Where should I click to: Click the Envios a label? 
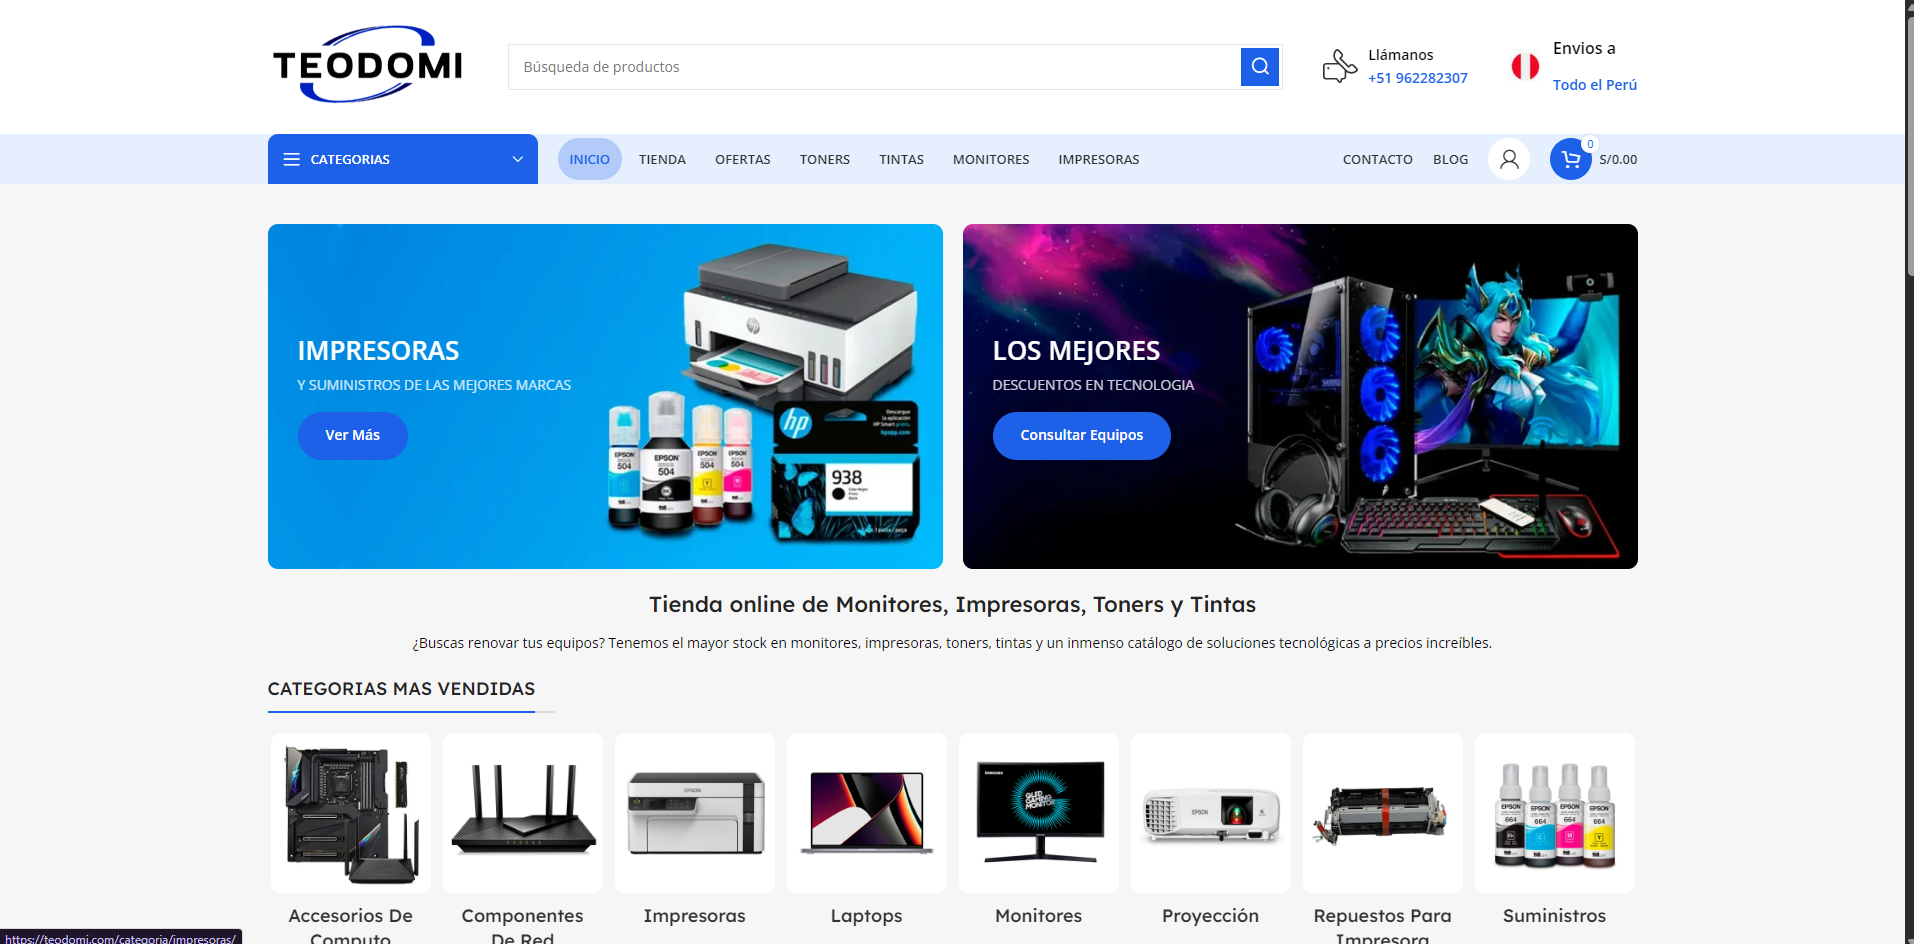pyautogui.click(x=1584, y=48)
